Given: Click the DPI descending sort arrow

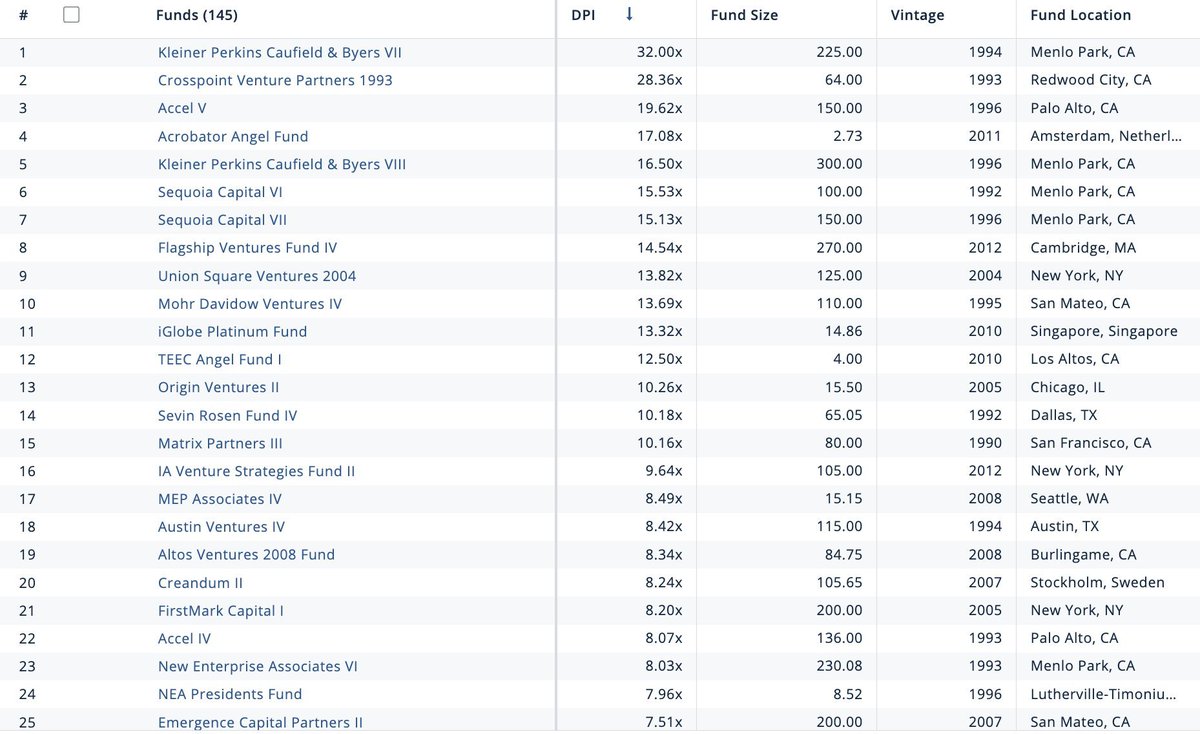Looking at the screenshot, I should point(629,14).
